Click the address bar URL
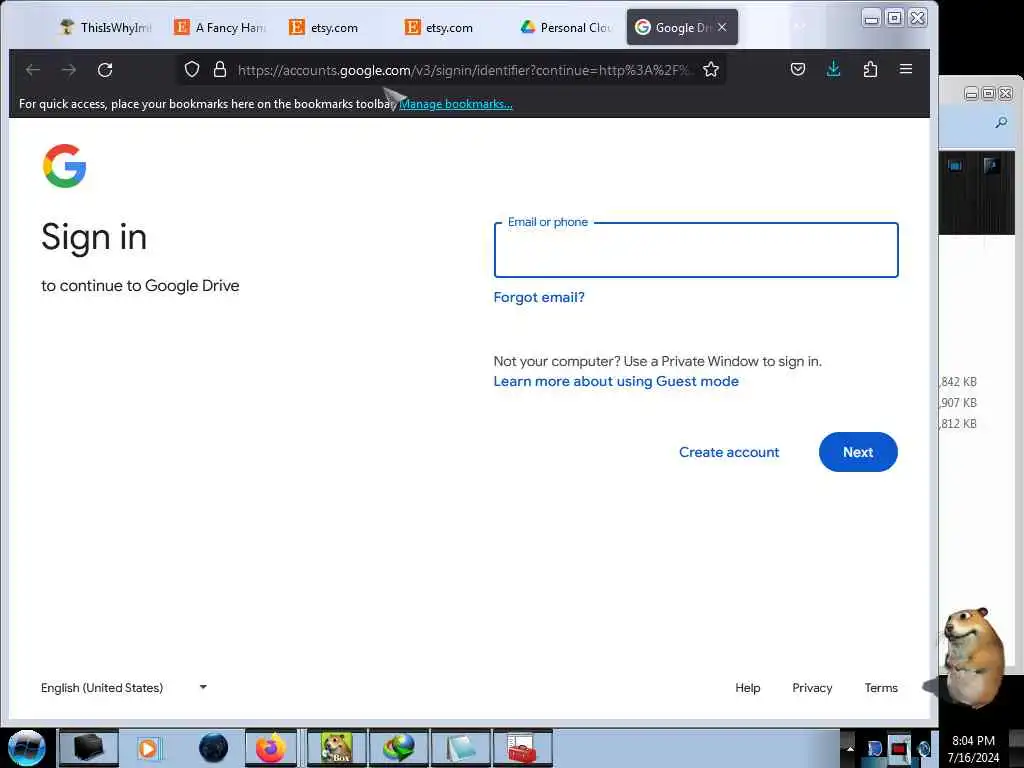 (x=462, y=70)
